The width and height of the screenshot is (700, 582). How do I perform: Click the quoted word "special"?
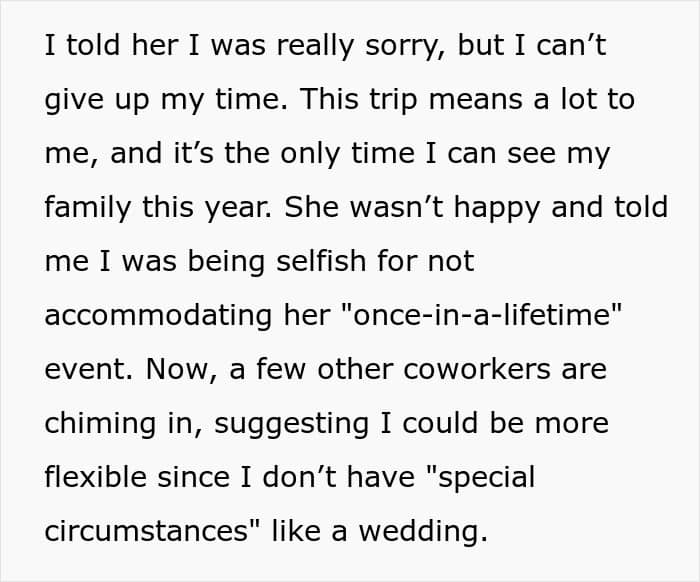[482, 478]
